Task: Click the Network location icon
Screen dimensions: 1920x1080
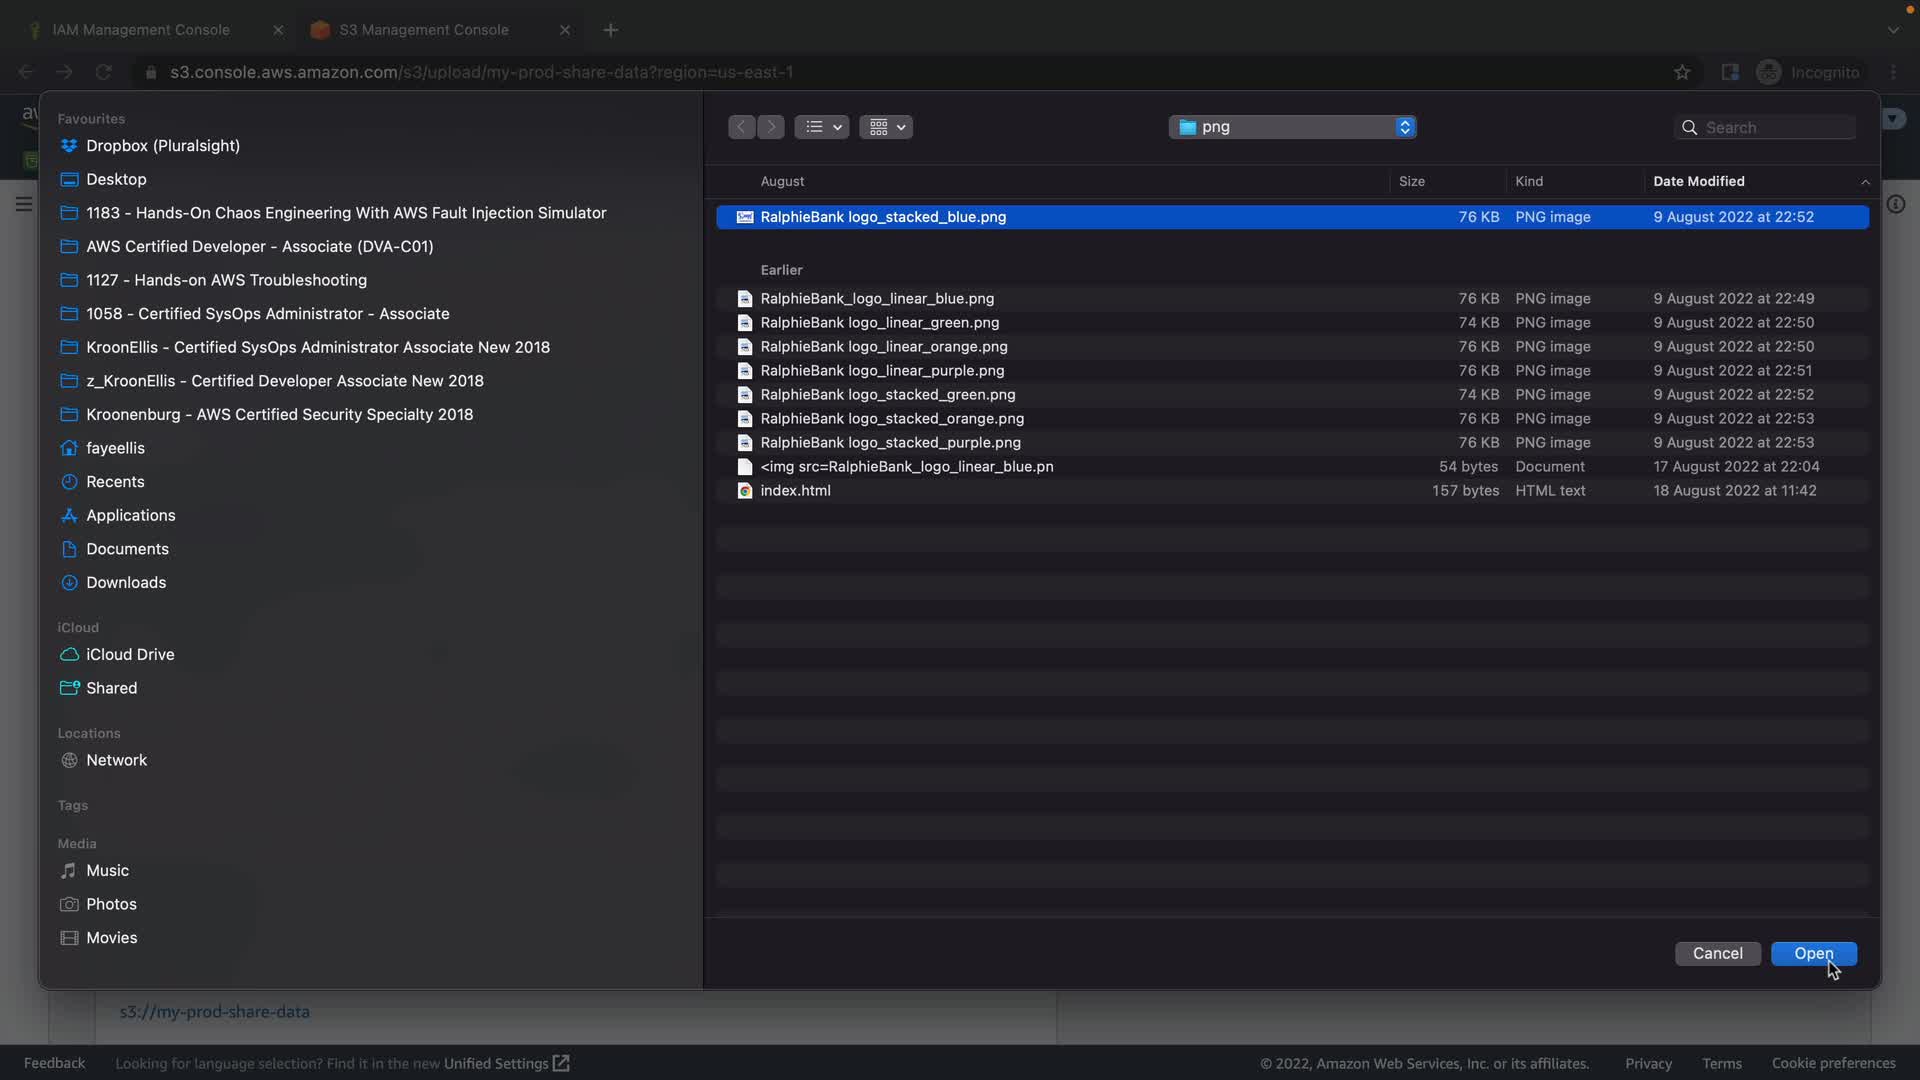Action: [x=69, y=761]
